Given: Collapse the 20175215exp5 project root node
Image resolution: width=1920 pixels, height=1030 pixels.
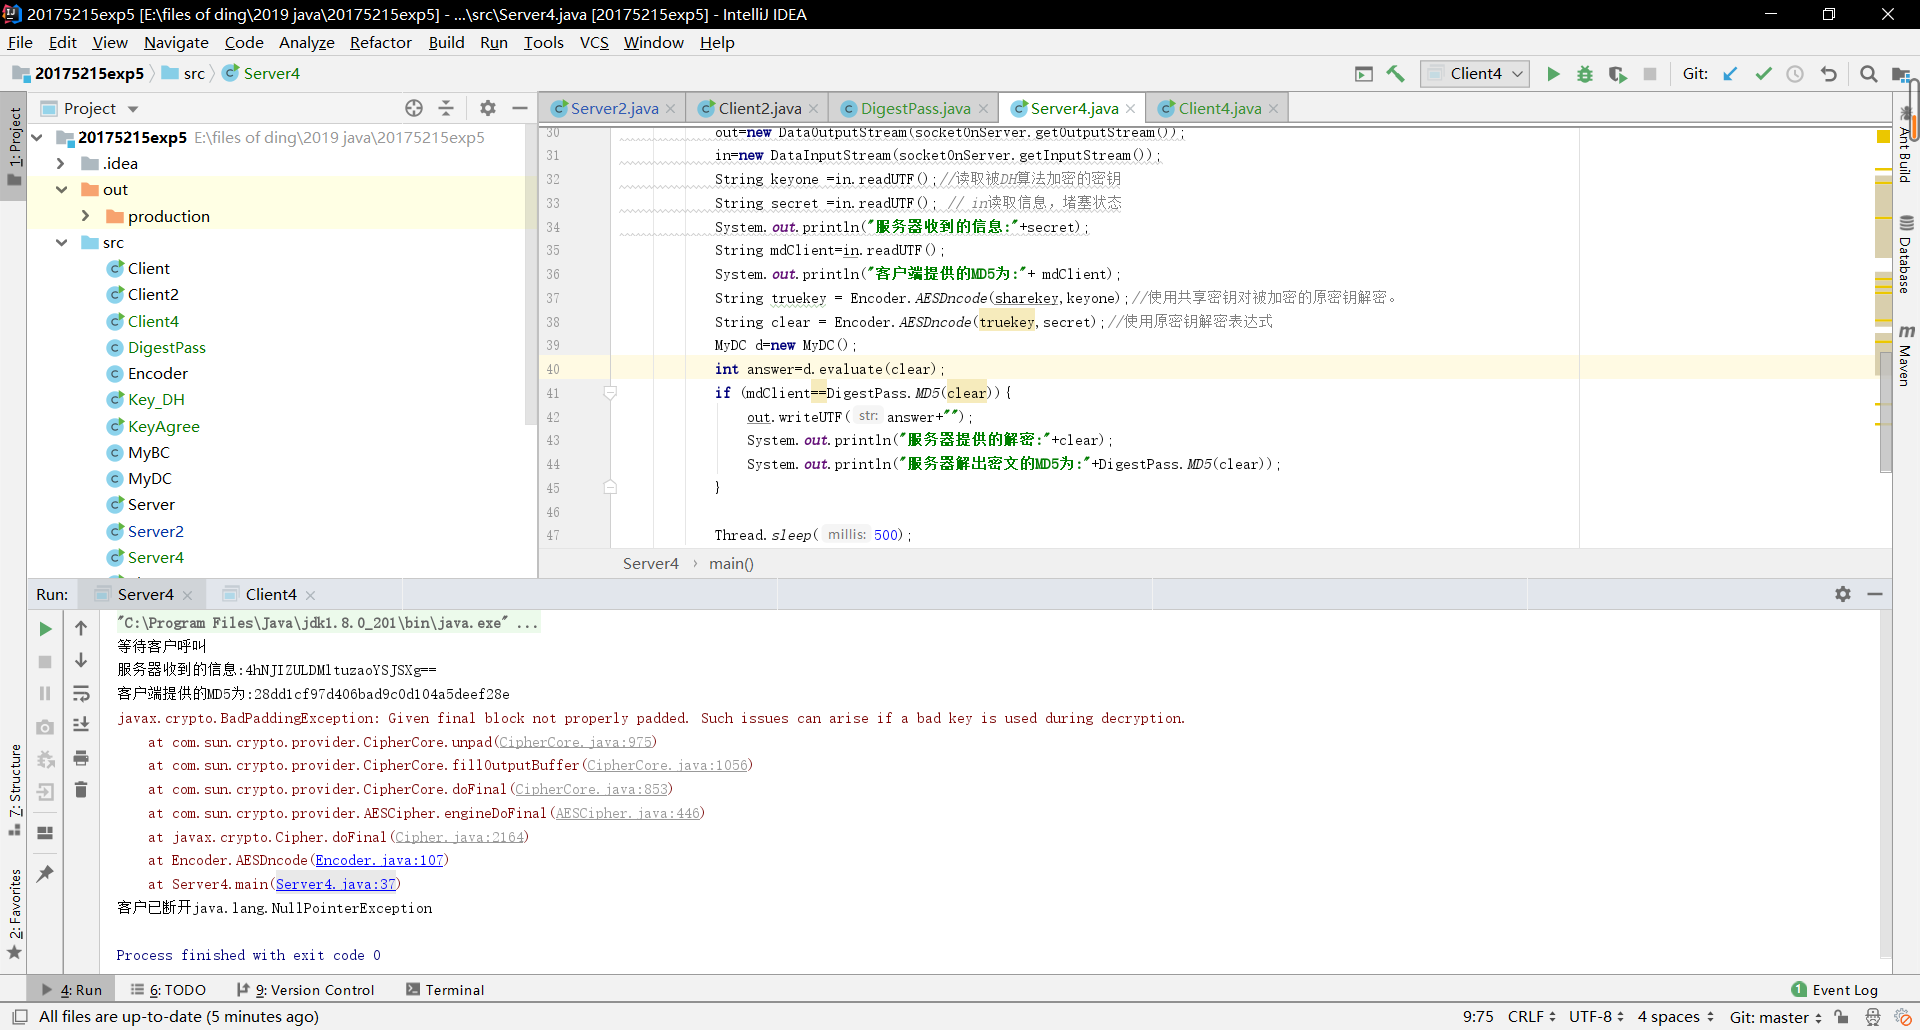Looking at the screenshot, I should click(37, 138).
